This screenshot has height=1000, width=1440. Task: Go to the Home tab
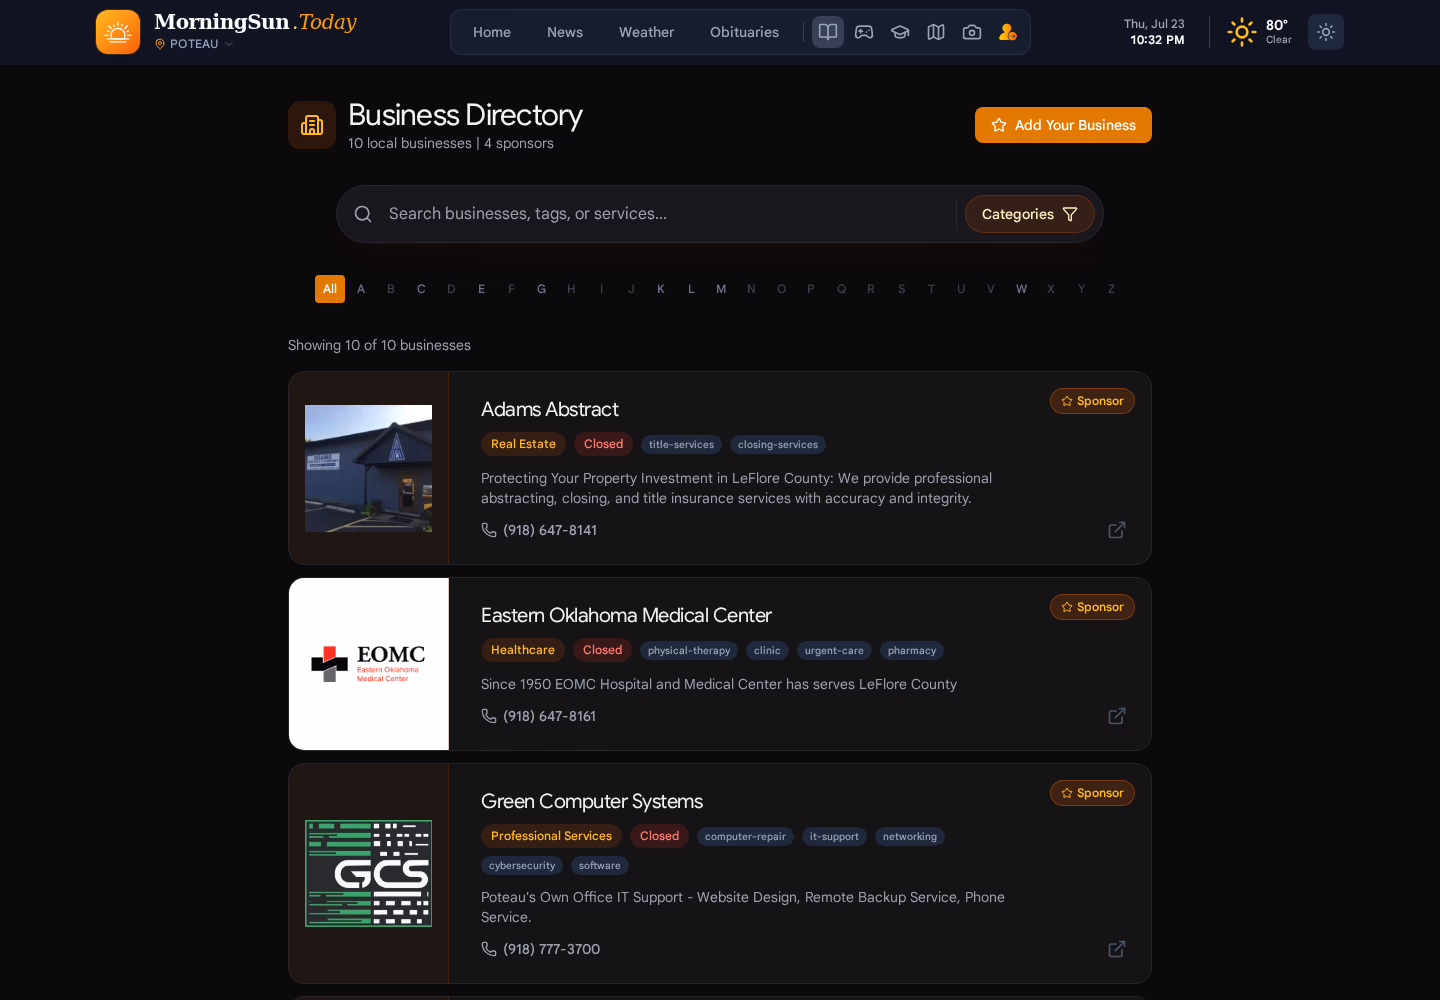point(492,32)
